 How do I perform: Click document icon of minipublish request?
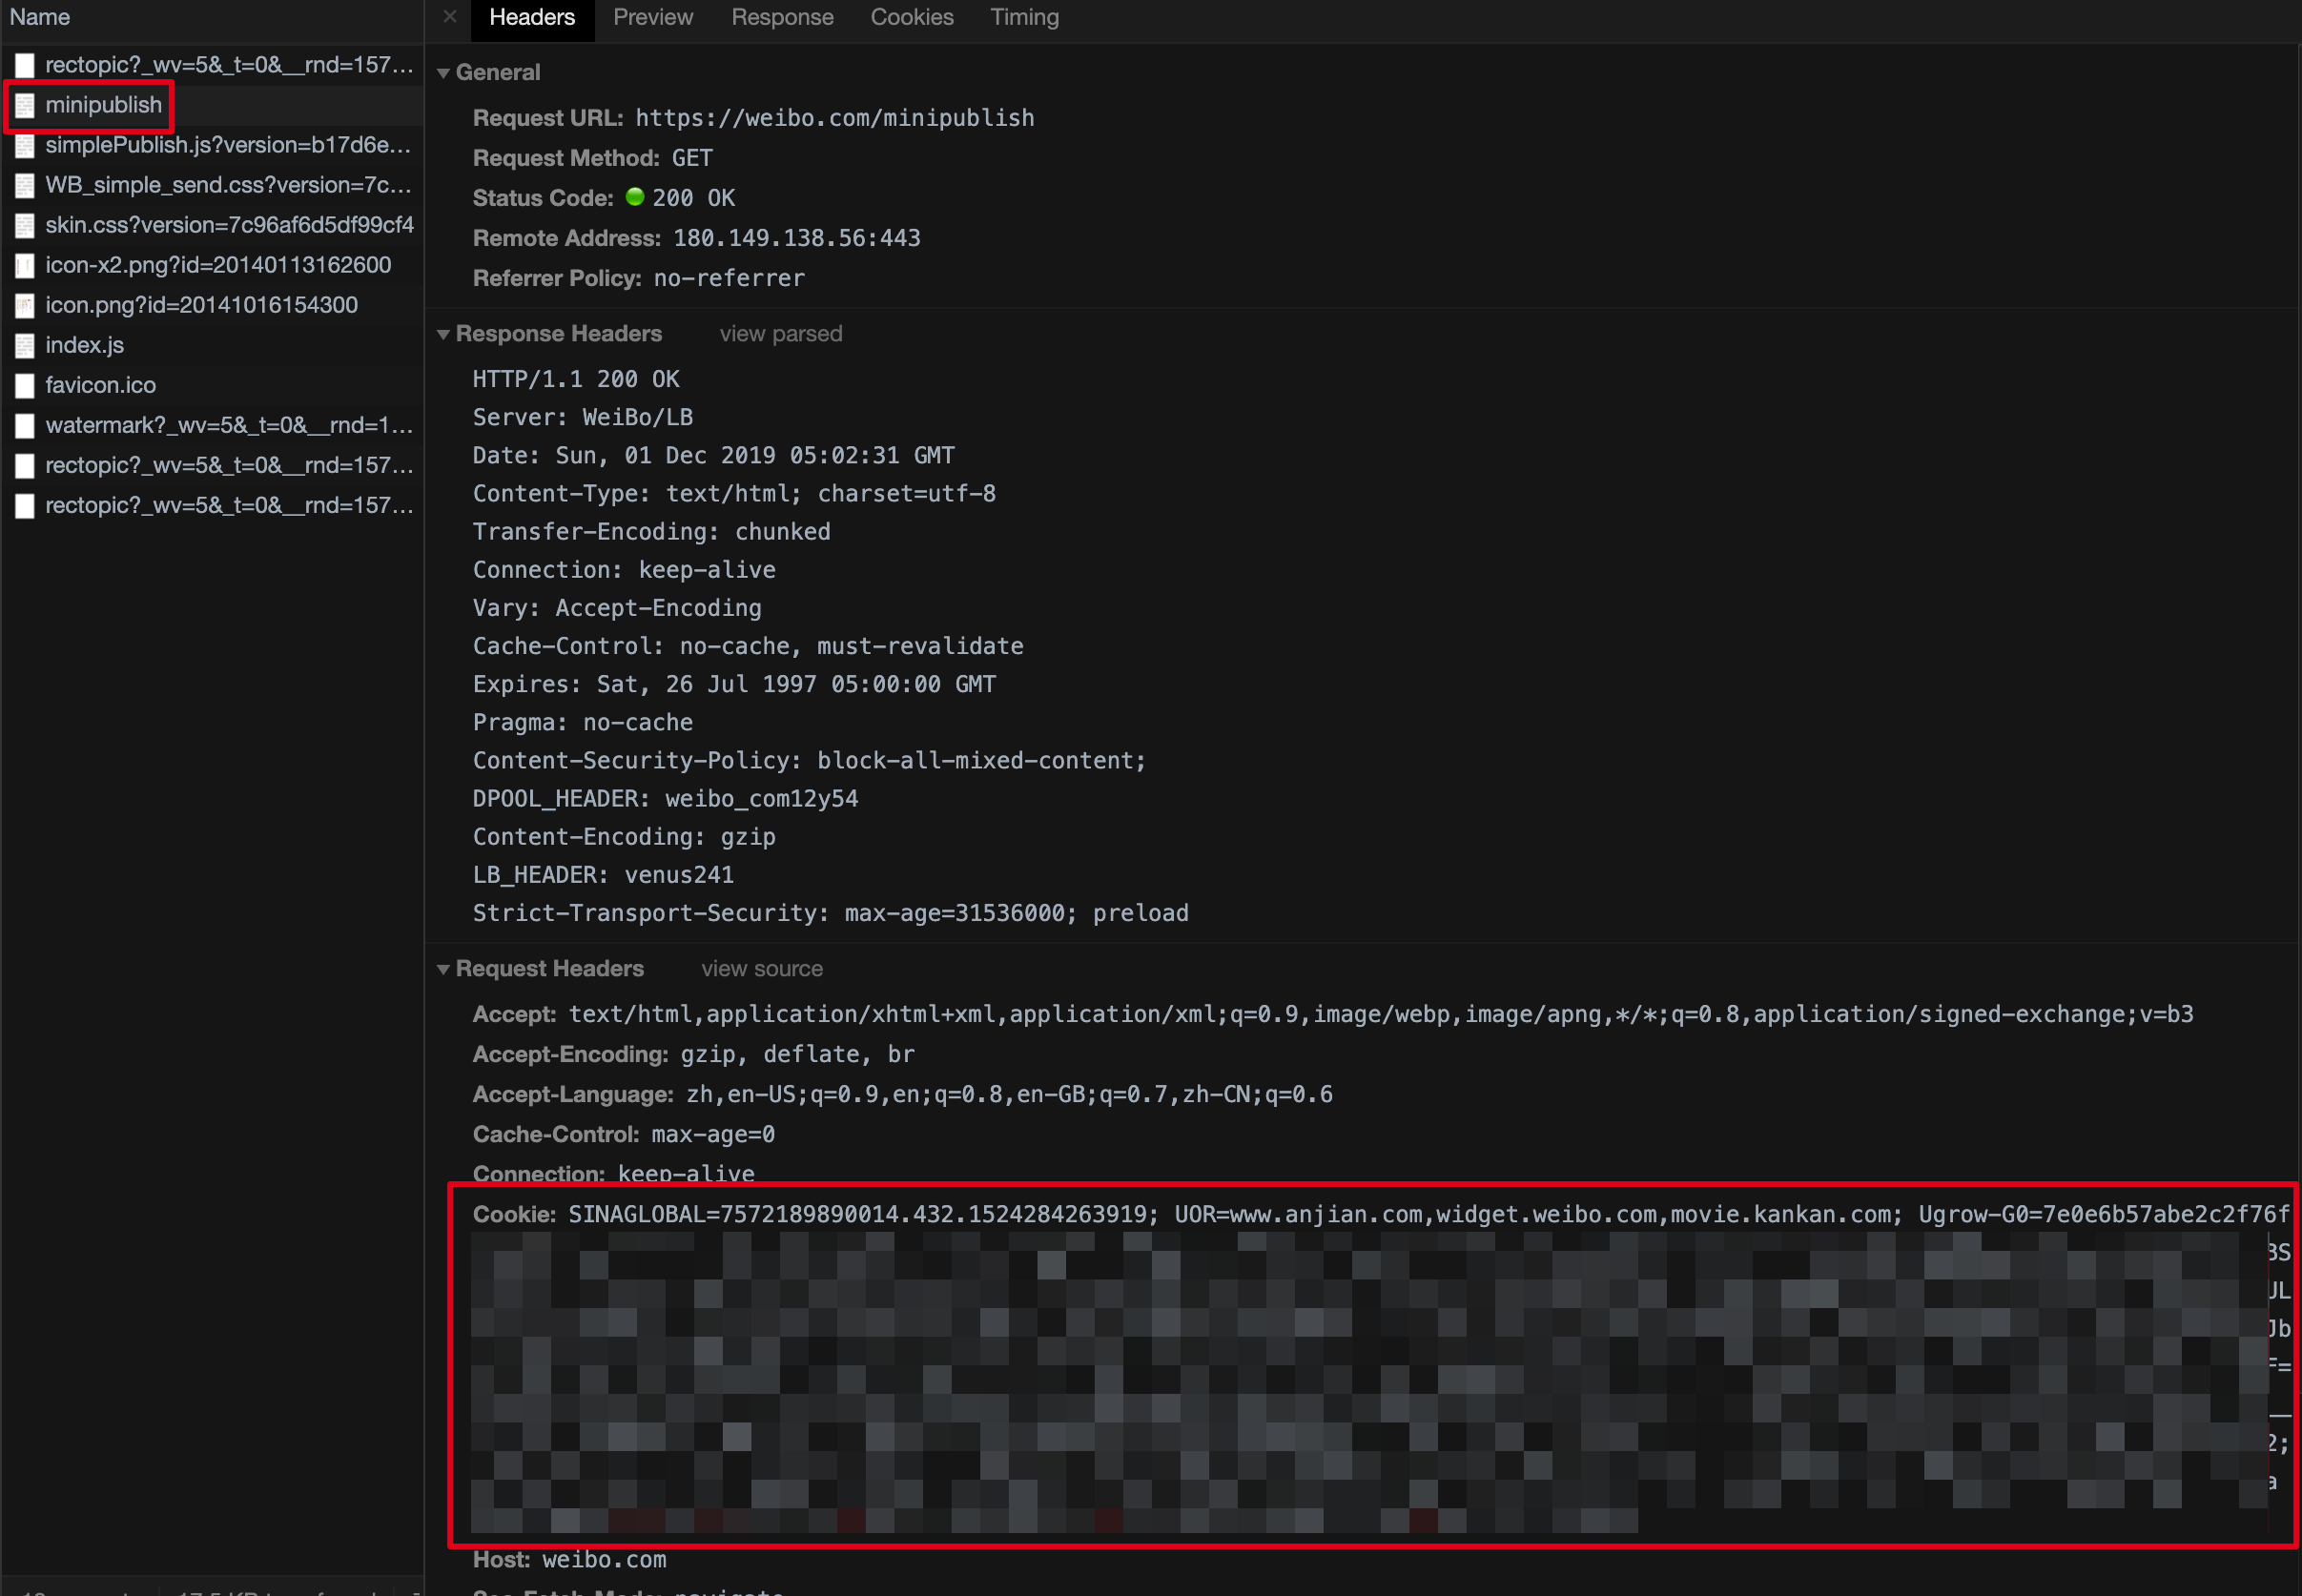pos(25,106)
